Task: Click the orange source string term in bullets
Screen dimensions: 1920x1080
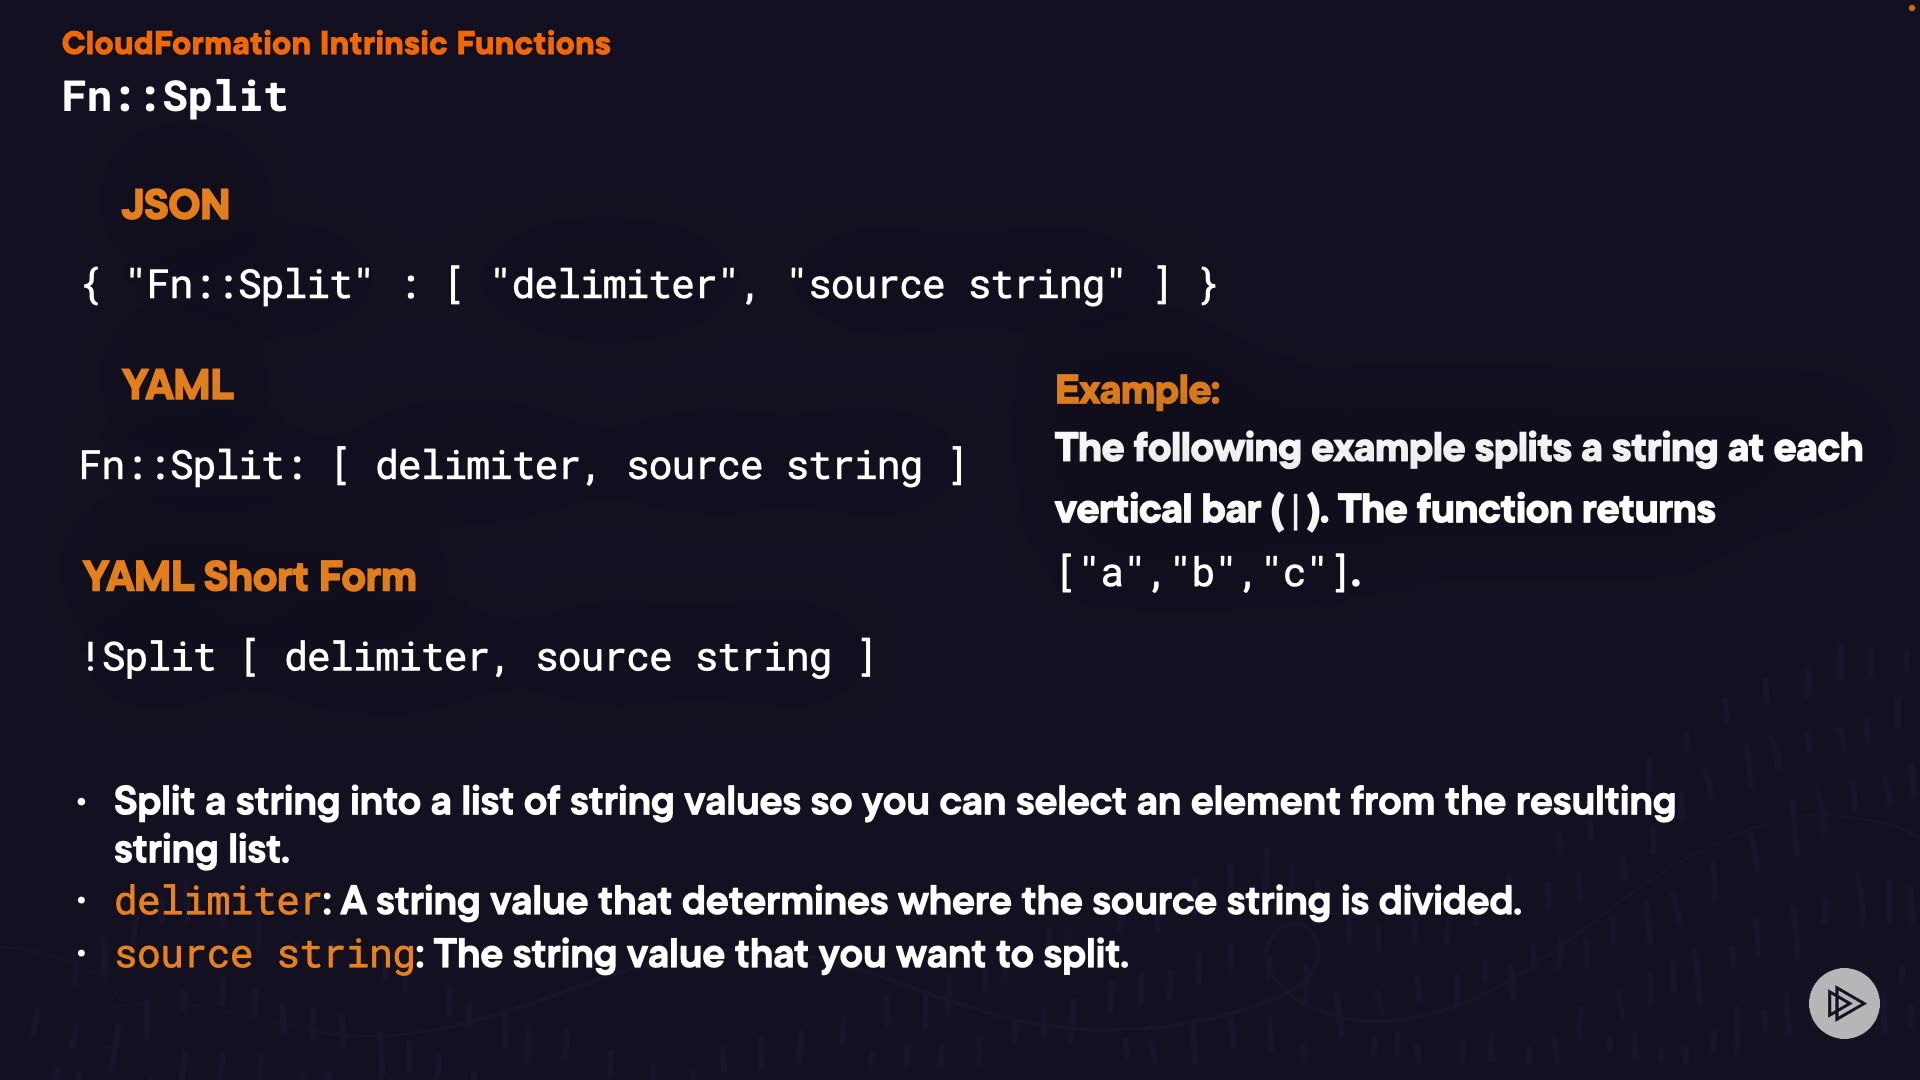Action: tap(264, 954)
